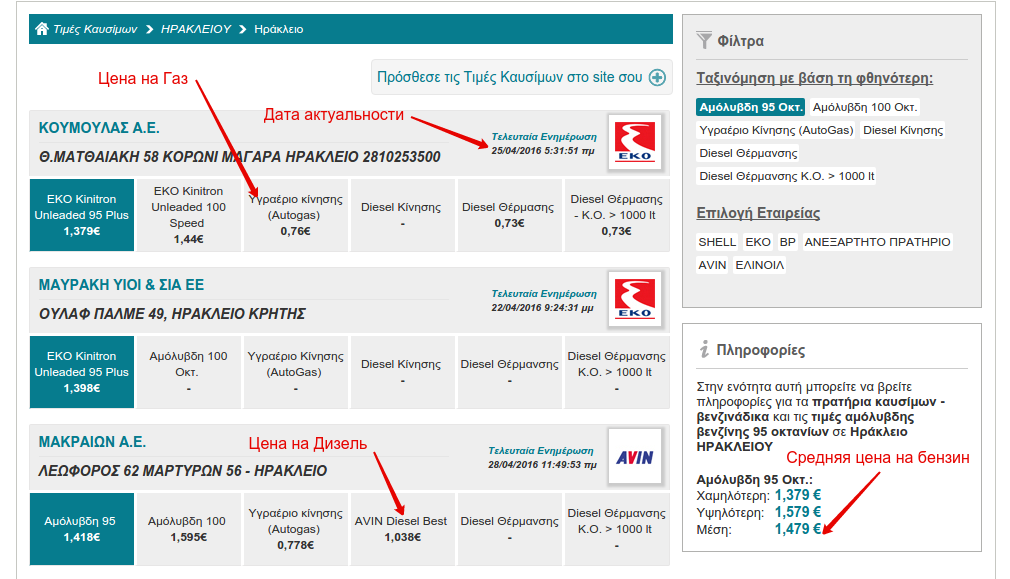Open the ΚΟΥΜΟΥΛΑΣ Α.Ε. station link
Viewport: 1010px width, 579px height.
pos(99,128)
